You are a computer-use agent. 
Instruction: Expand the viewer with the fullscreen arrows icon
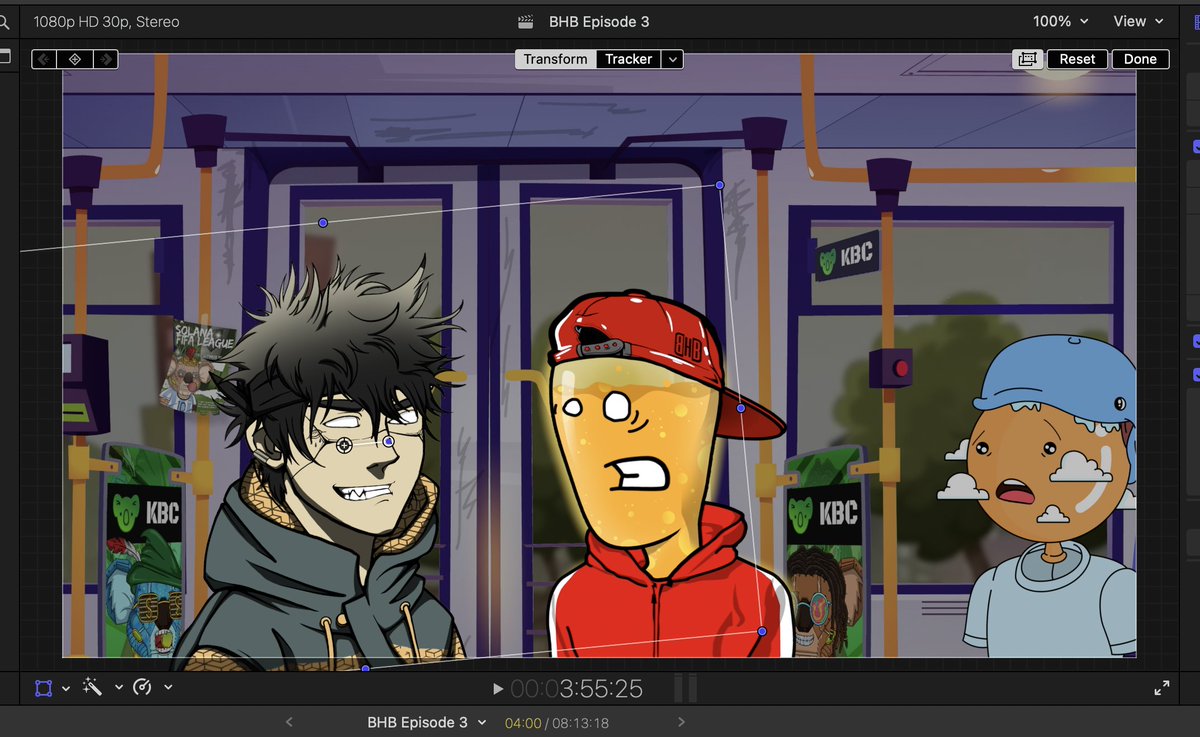click(x=1161, y=687)
